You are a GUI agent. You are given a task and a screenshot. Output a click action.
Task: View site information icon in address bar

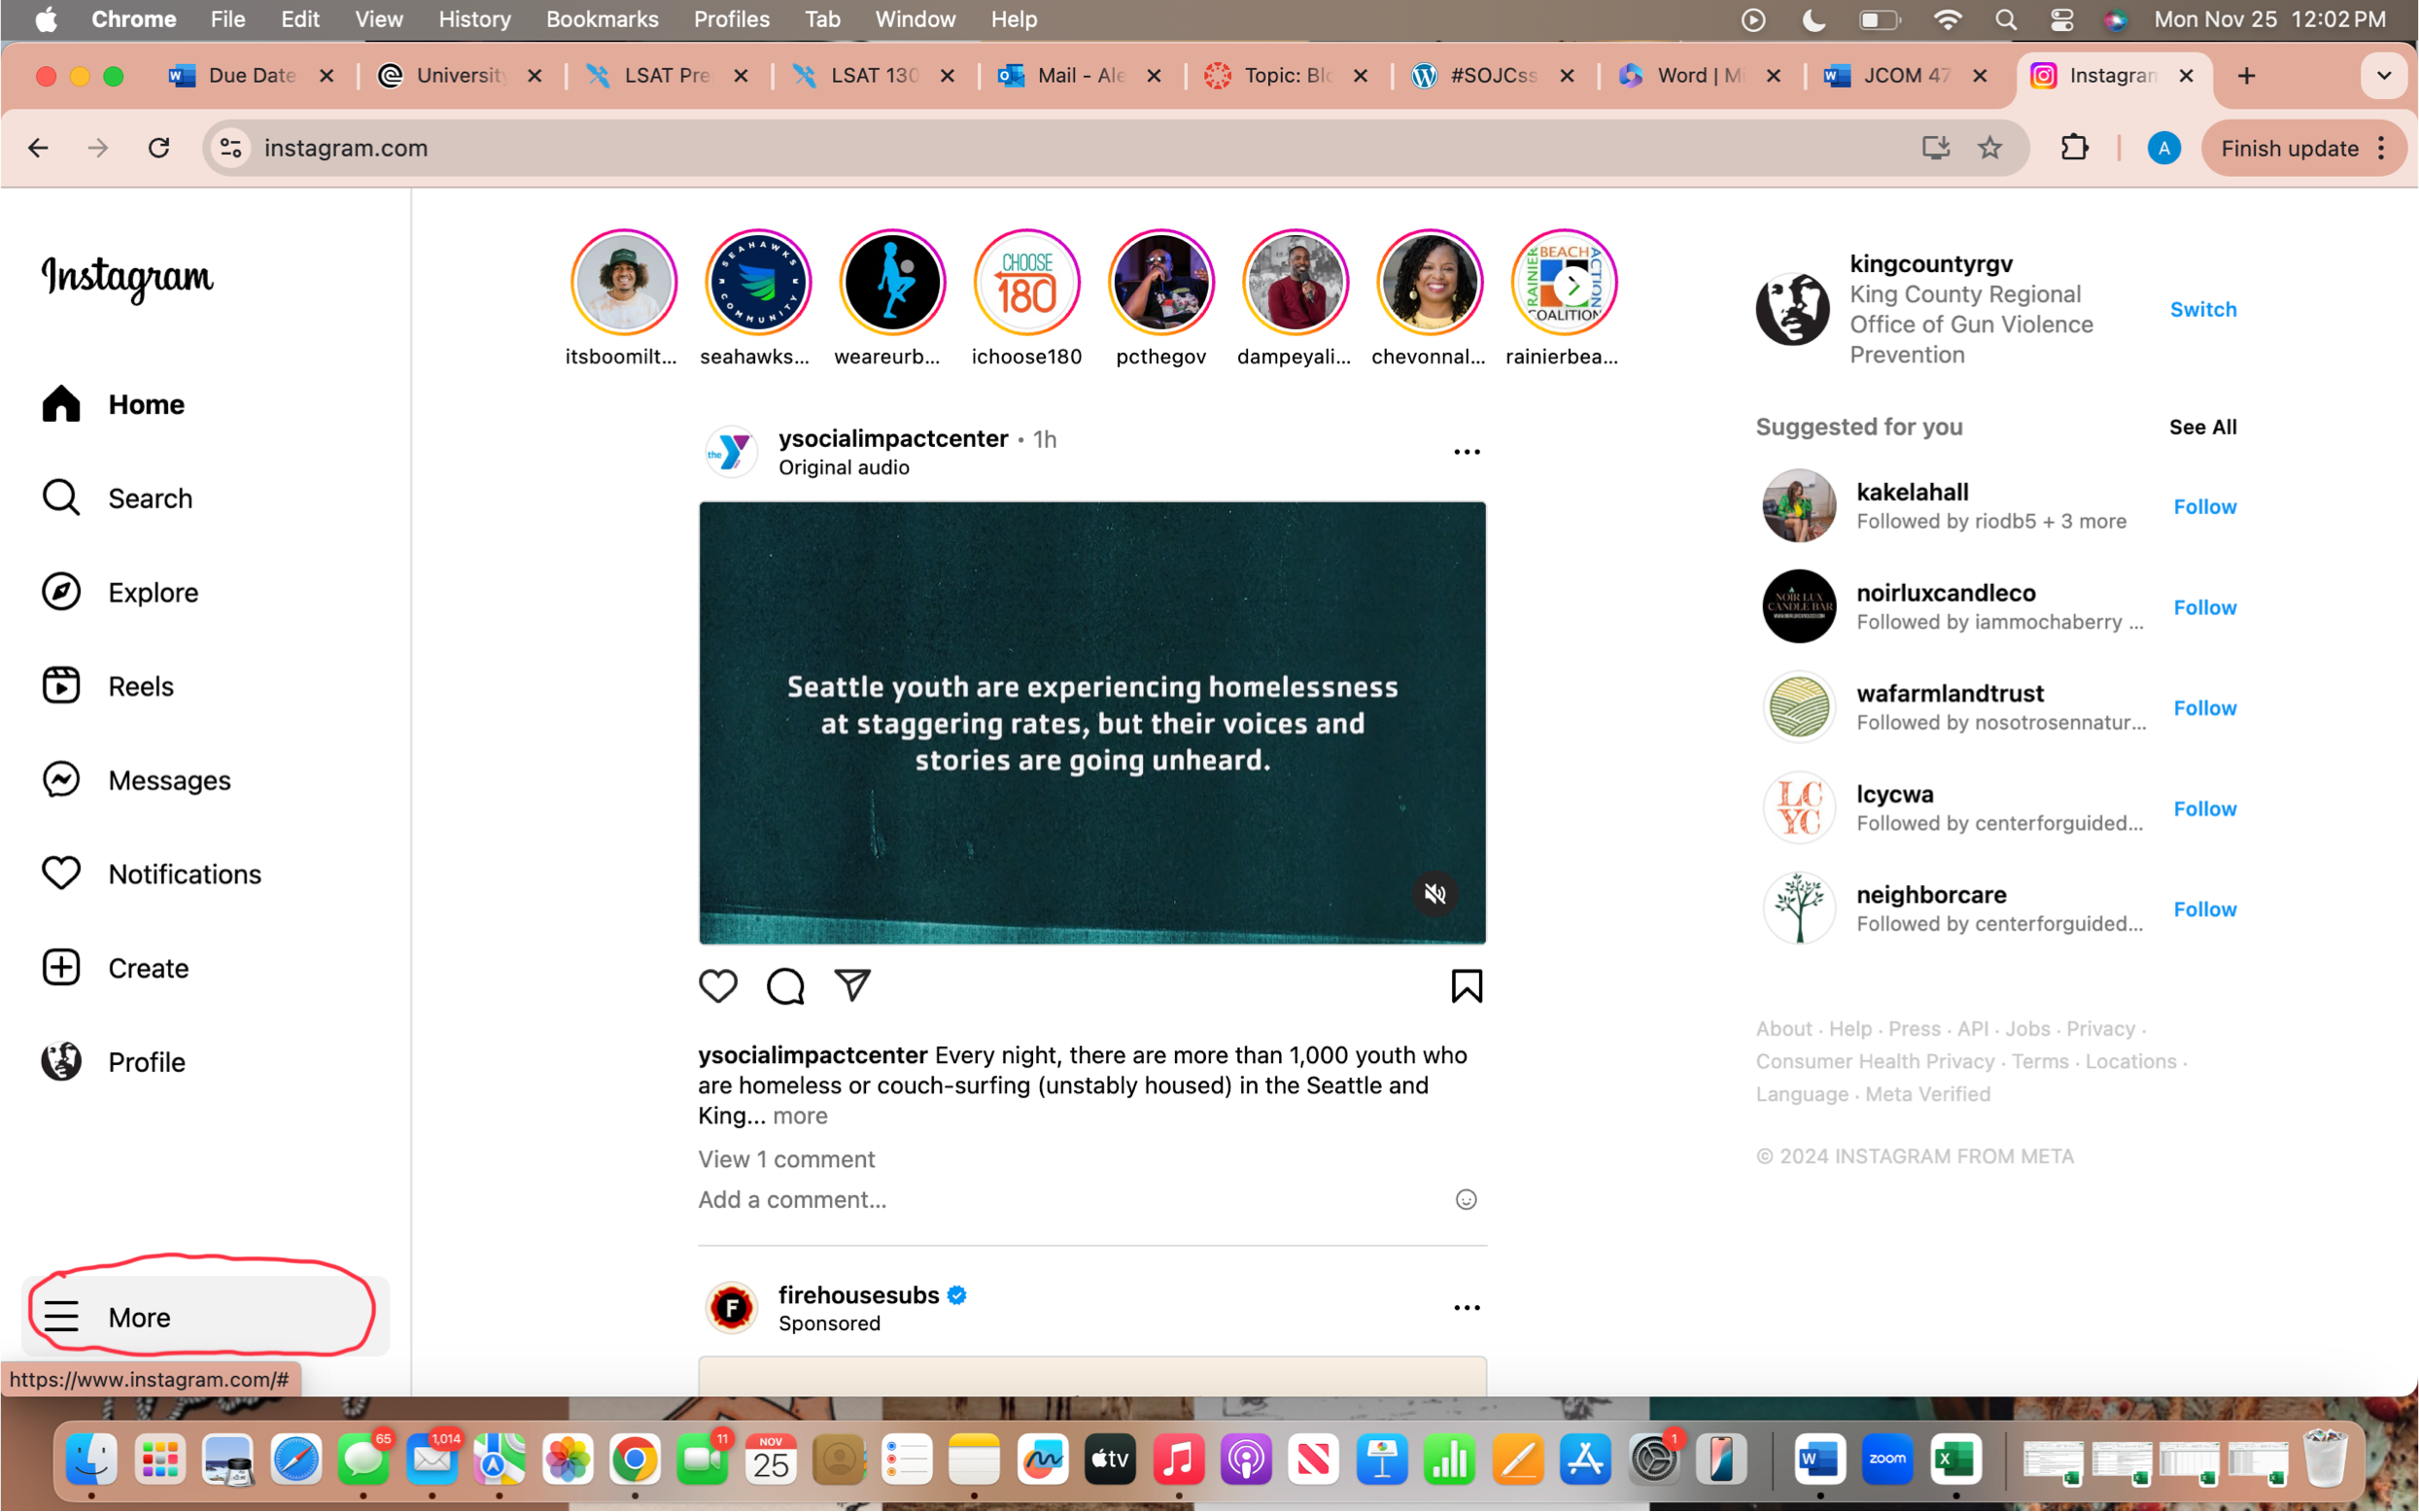[x=231, y=148]
